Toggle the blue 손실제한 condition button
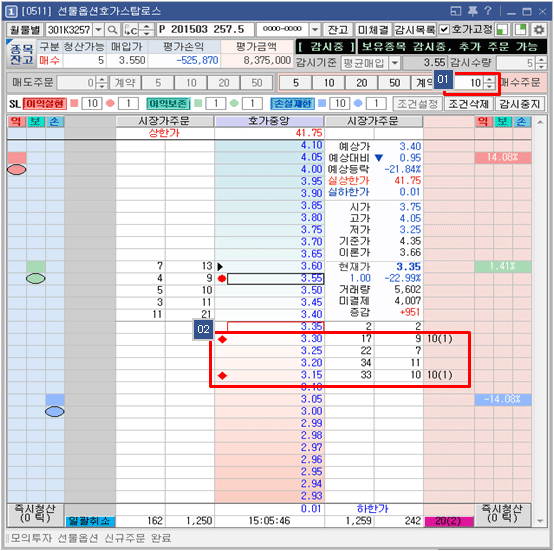This screenshot has height=551, width=554. click(293, 103)
